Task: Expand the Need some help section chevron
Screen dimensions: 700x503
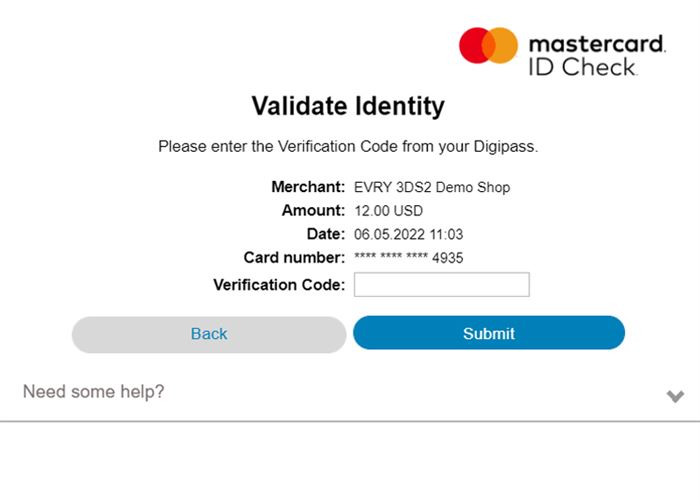Action: [675, 395]
